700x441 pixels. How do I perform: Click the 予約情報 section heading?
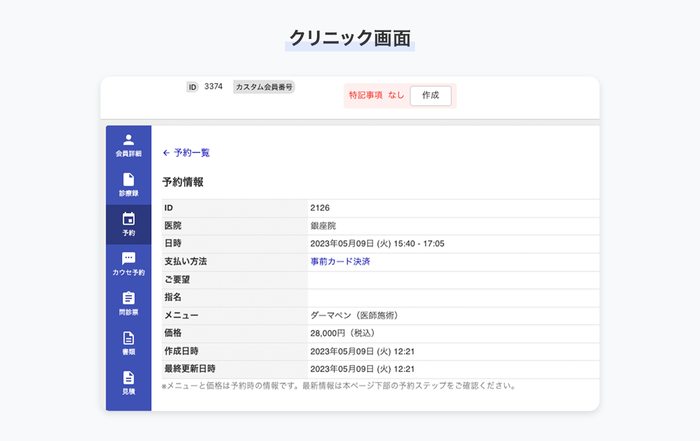coord(183,182)
